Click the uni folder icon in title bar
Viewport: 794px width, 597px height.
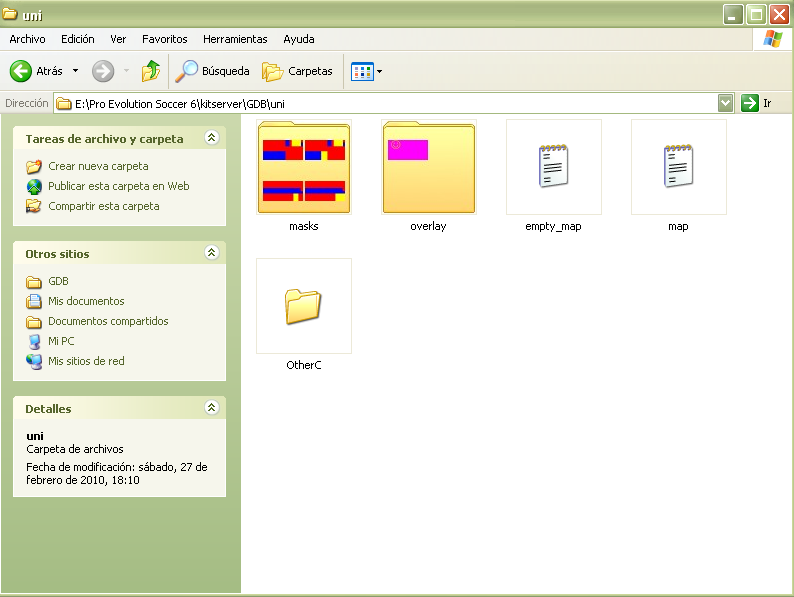point(10,14)
